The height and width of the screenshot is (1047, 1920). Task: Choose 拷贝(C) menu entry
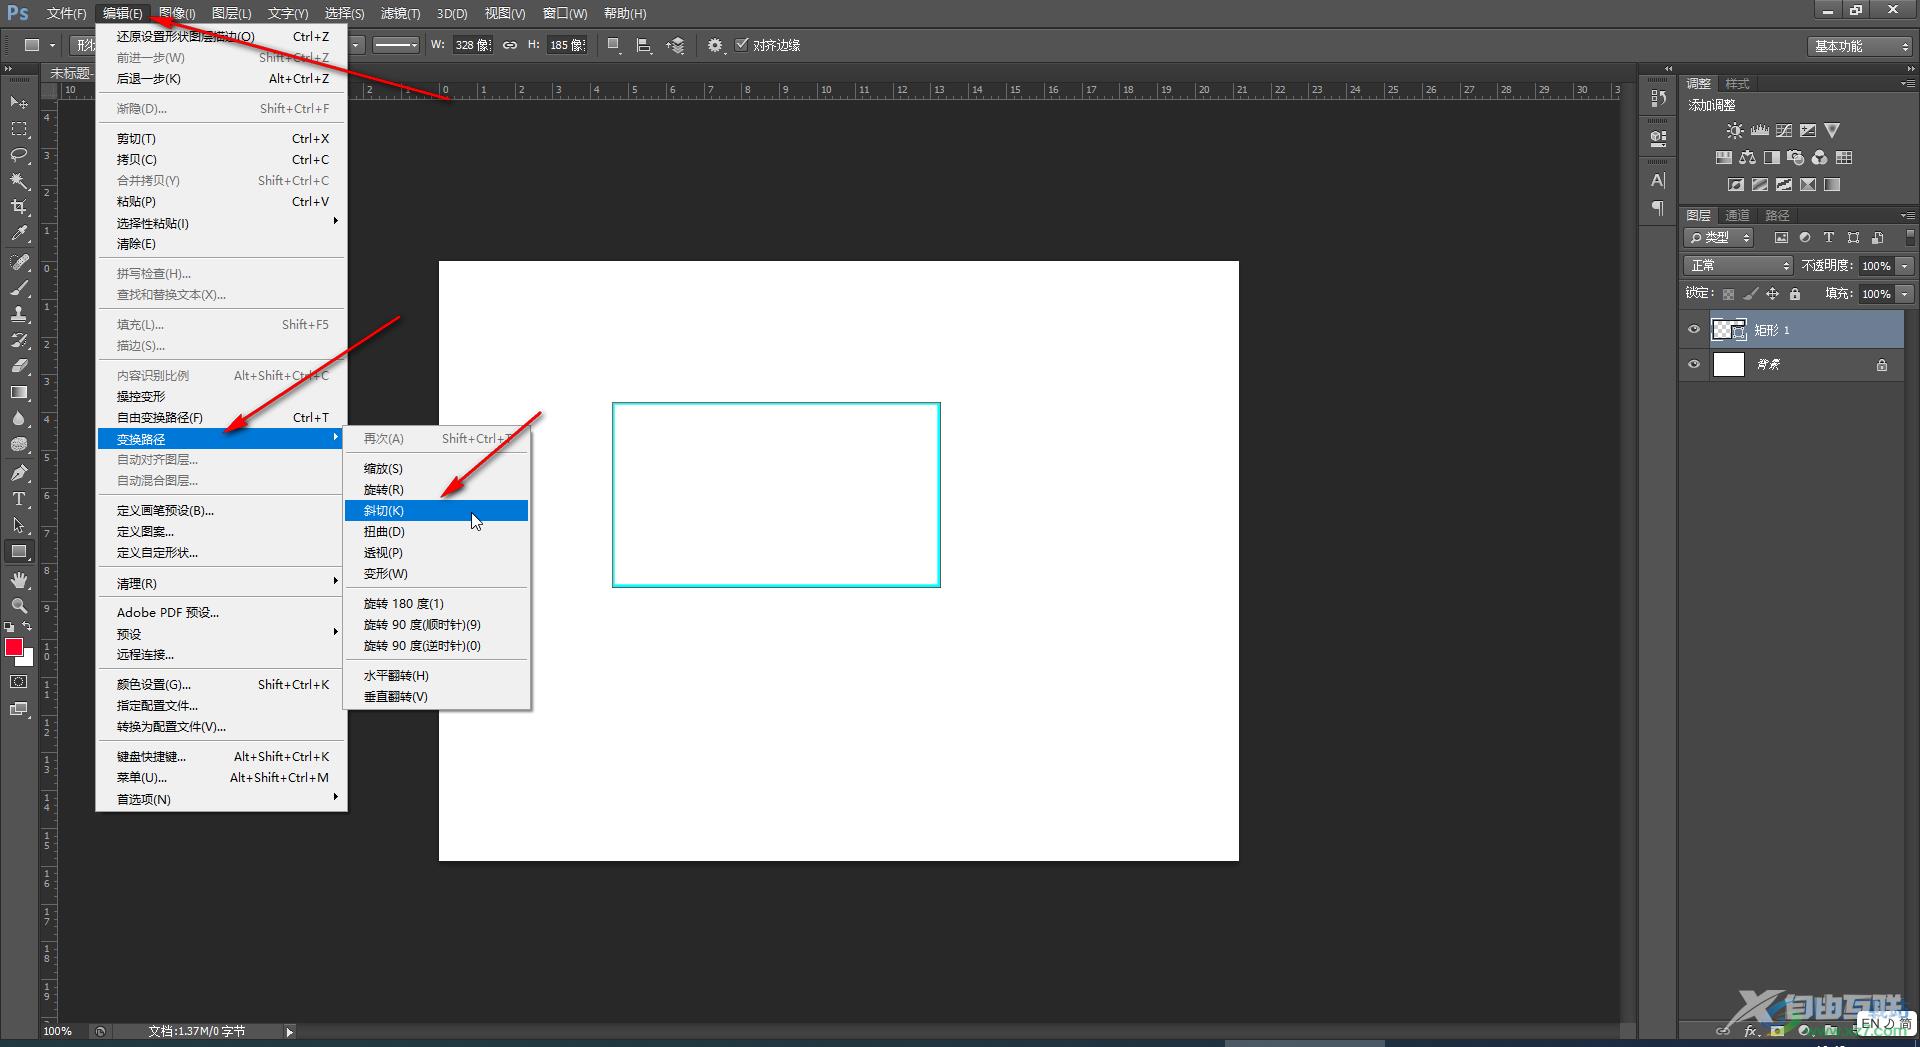pos(221,160)
